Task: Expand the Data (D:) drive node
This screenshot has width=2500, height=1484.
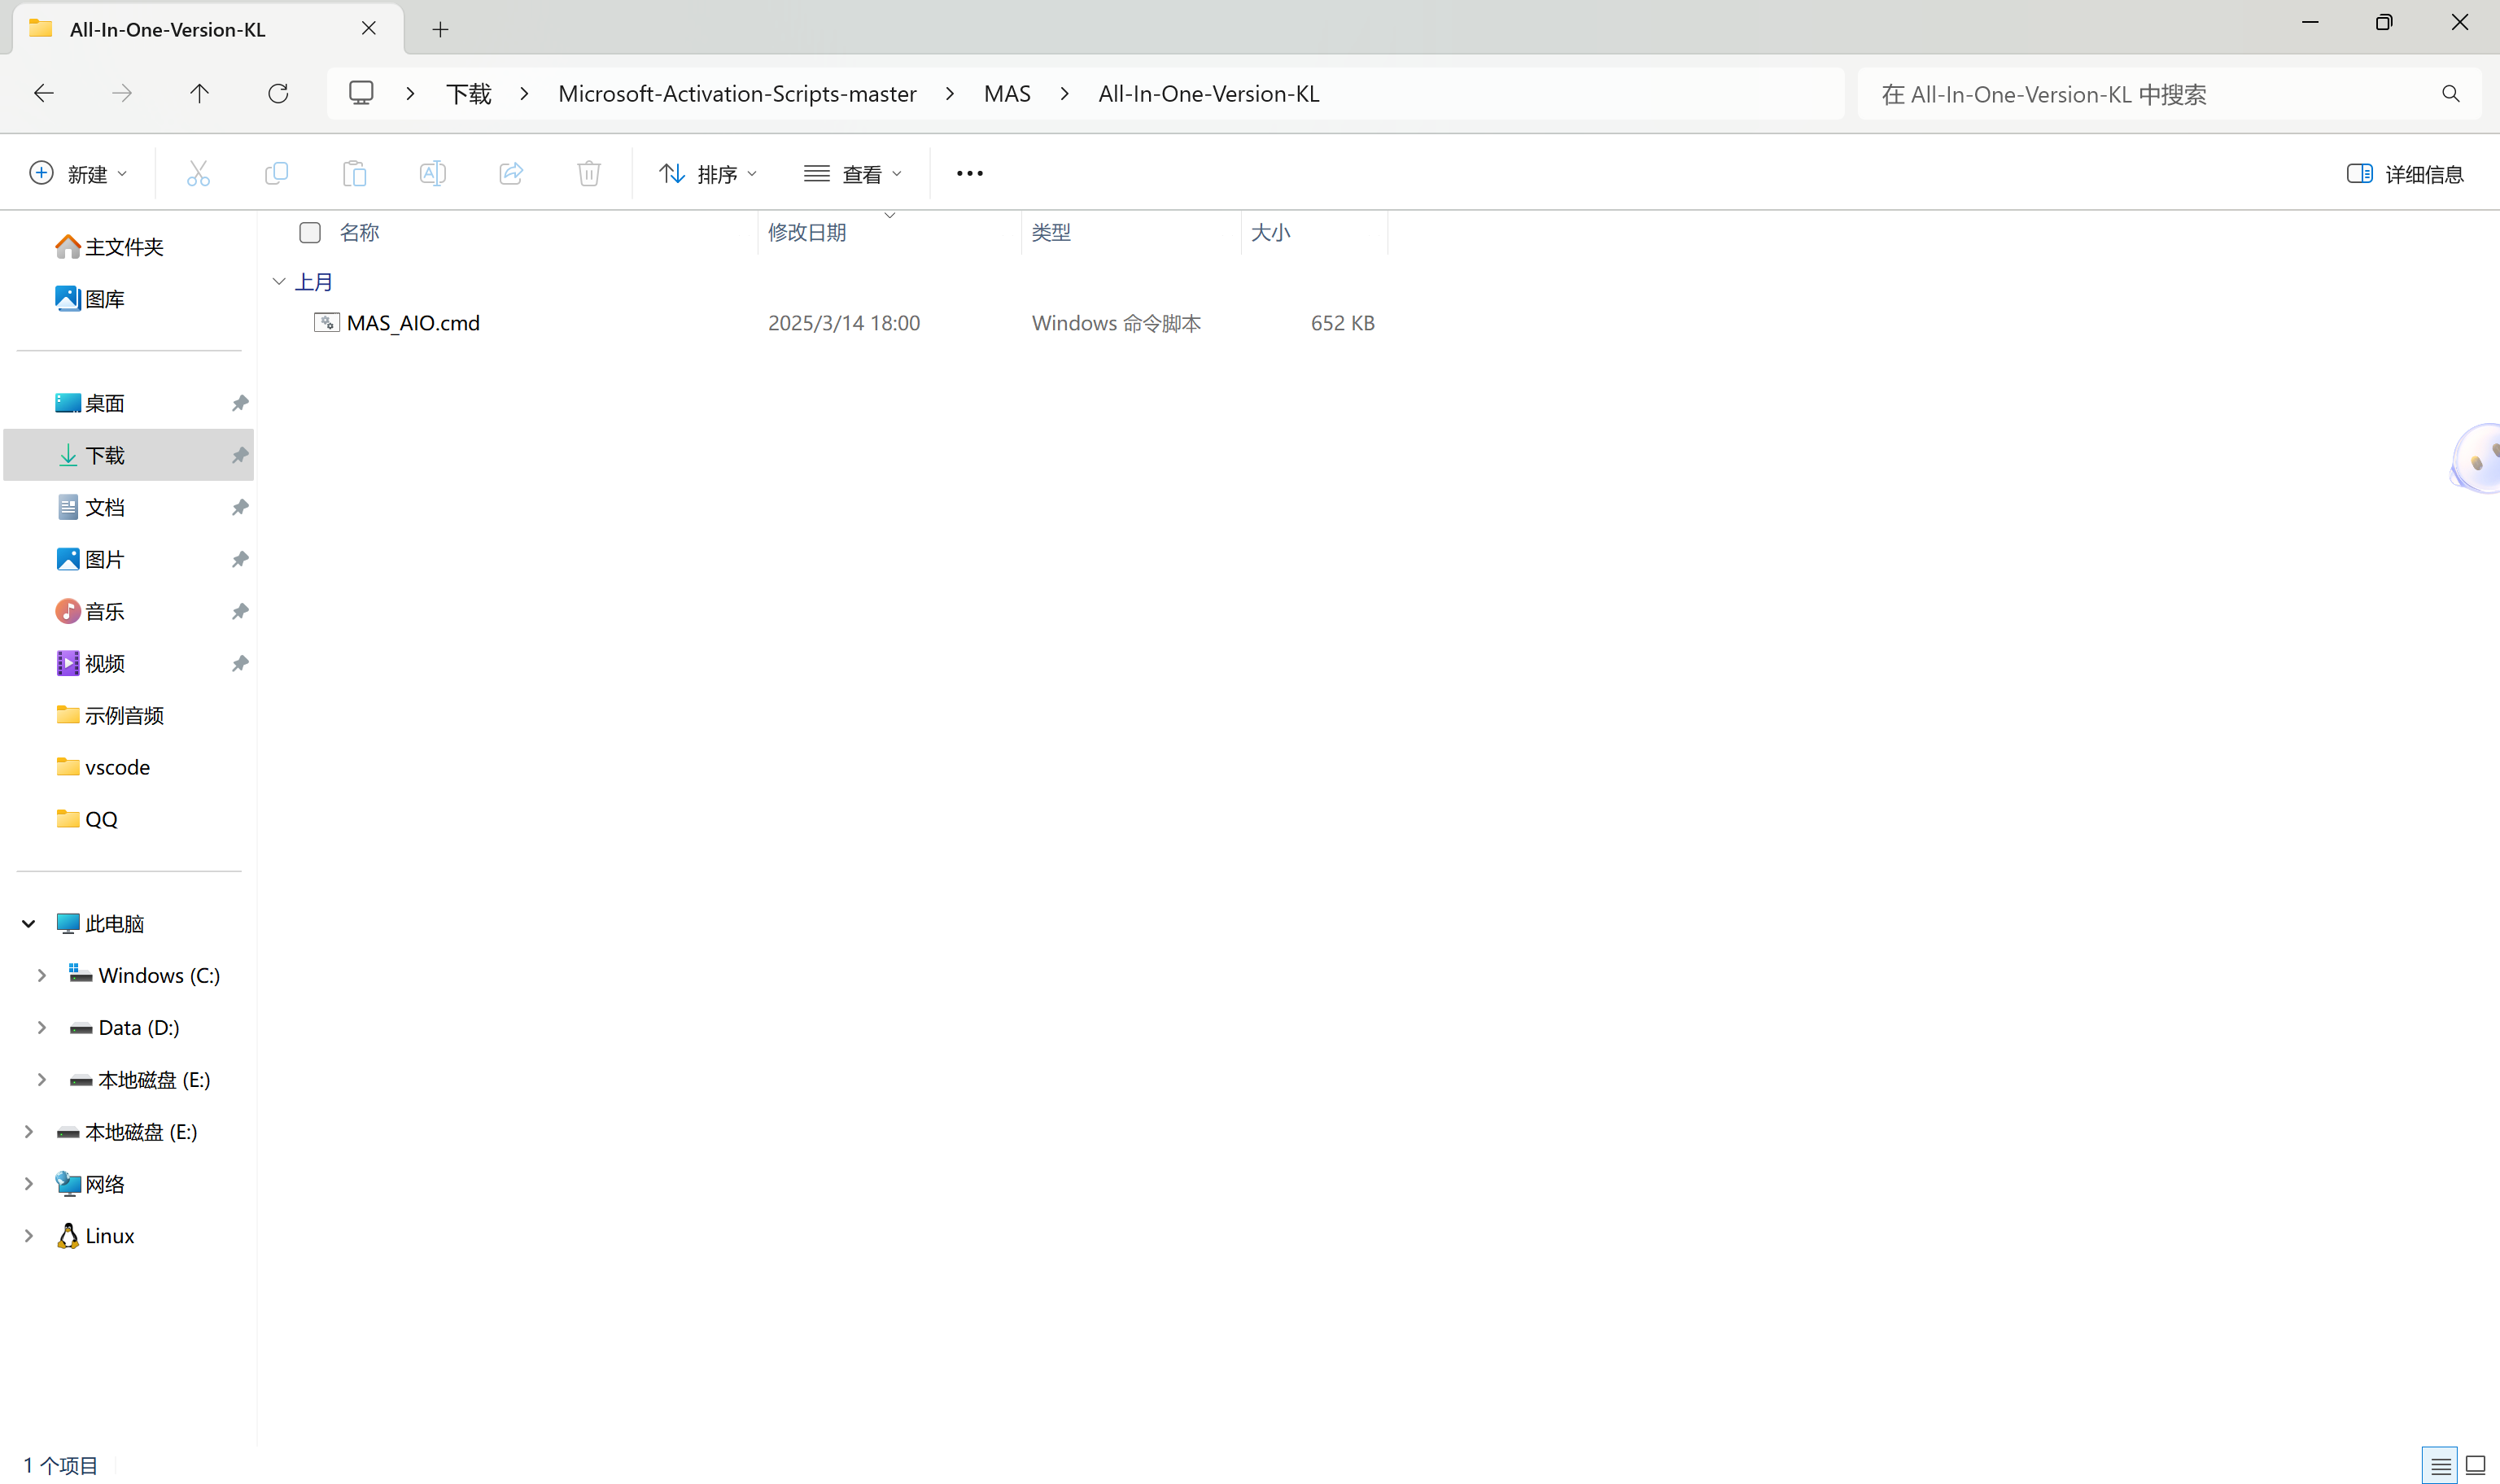Action: point(41,1027)
